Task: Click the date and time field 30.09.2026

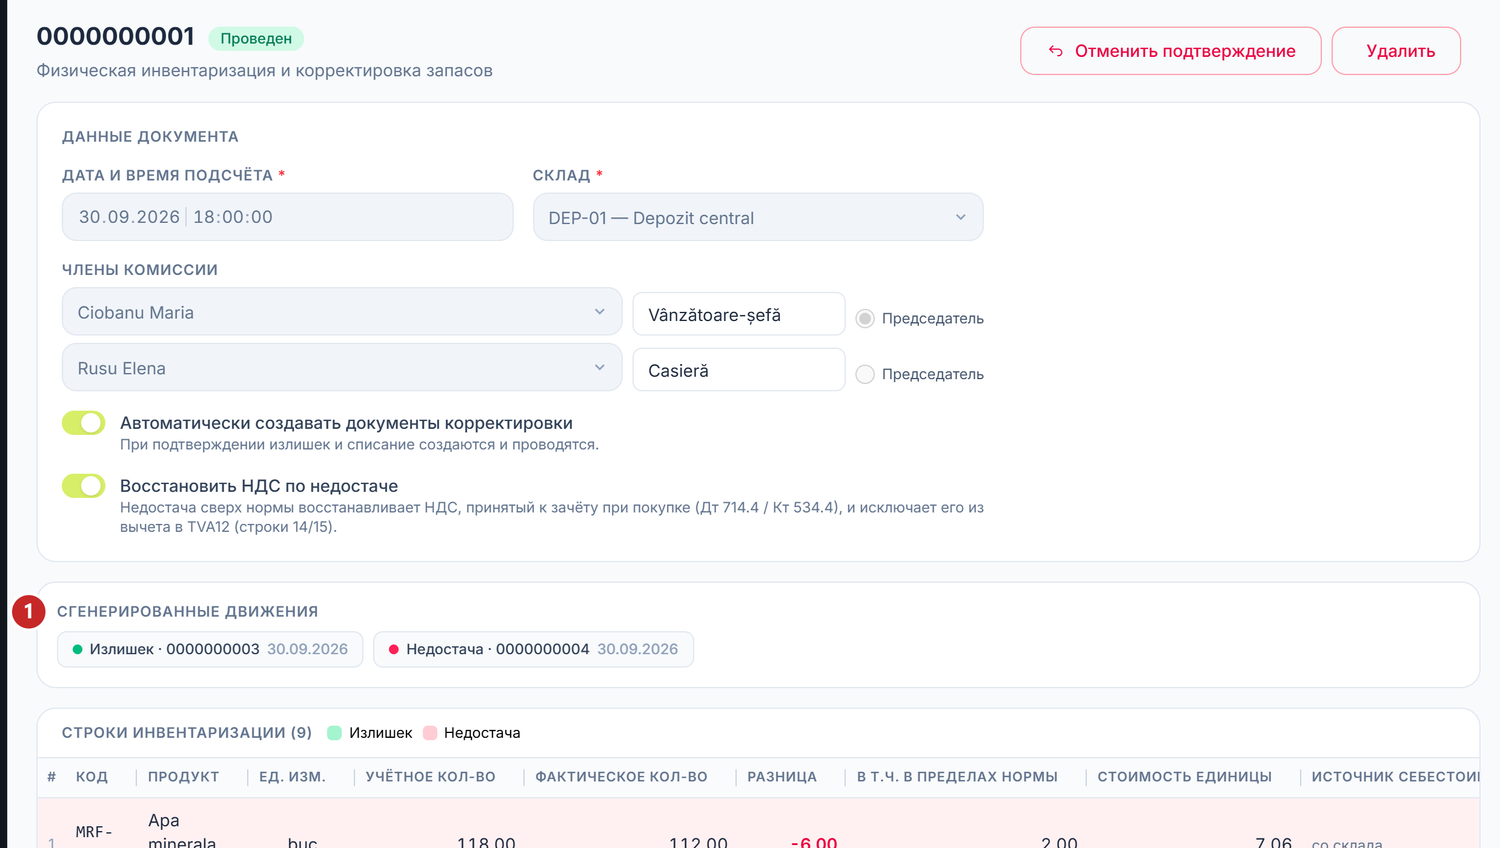Action: coord(288,217)
